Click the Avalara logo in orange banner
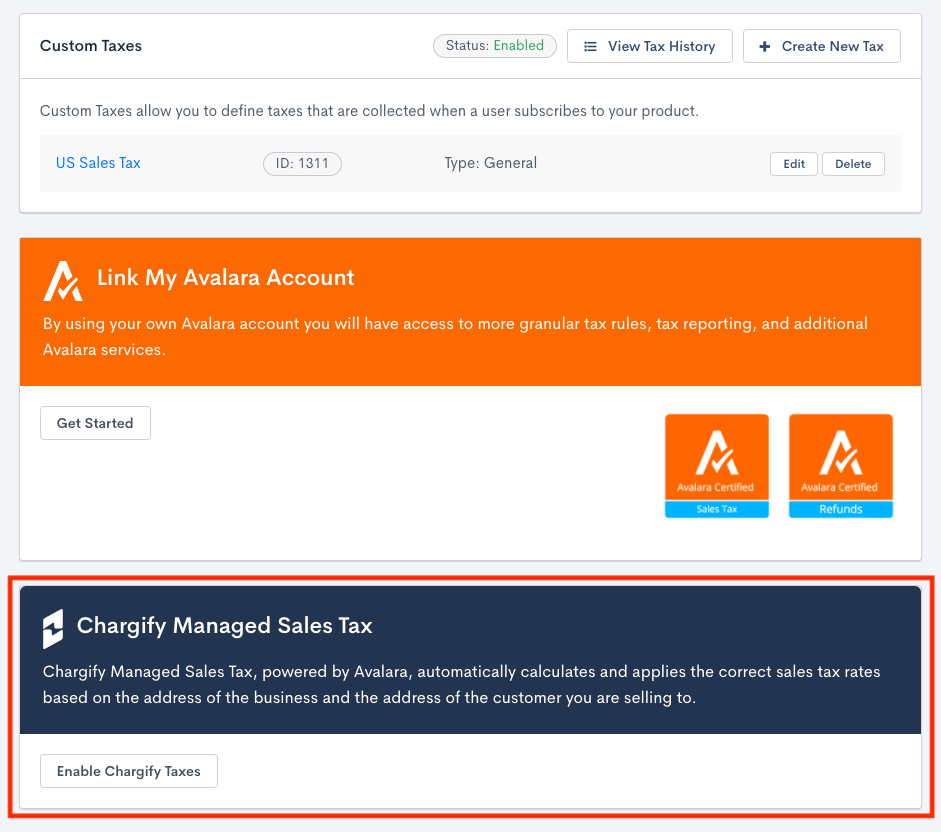Viewport: 941px width, 832px height. pyautogui.click(x=62, y=280)
